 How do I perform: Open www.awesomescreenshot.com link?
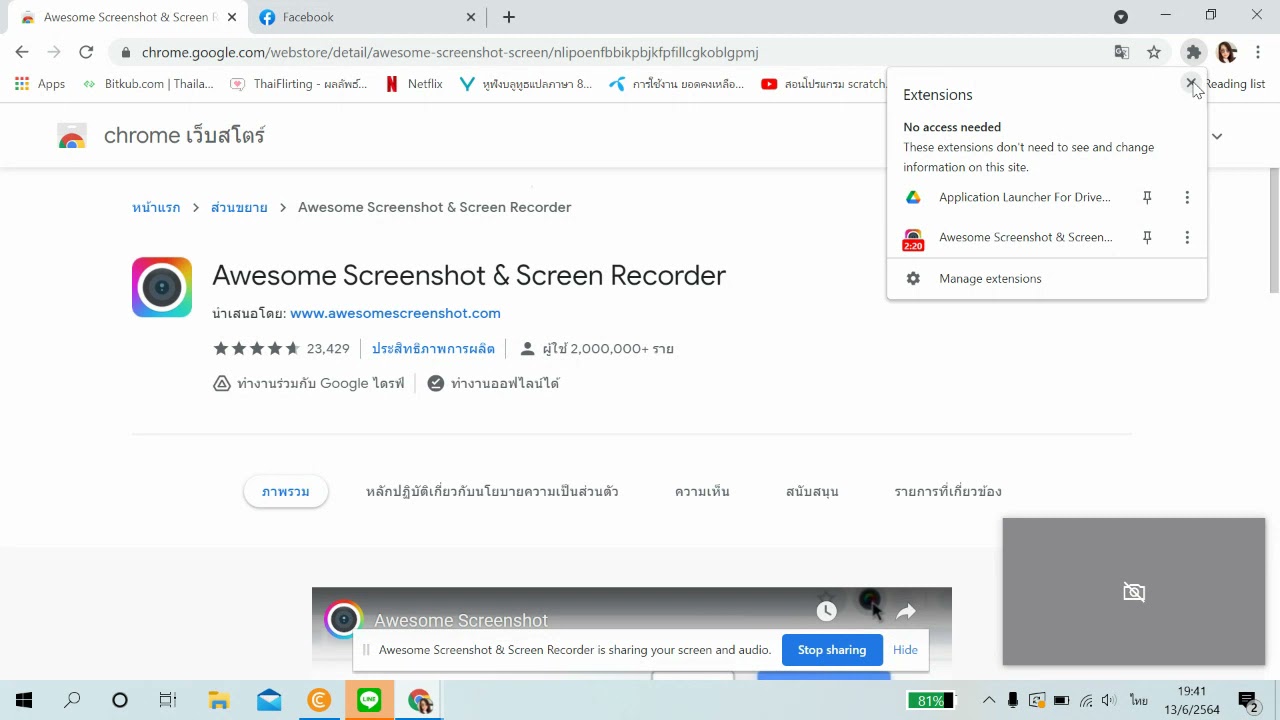tap(395, 313)
